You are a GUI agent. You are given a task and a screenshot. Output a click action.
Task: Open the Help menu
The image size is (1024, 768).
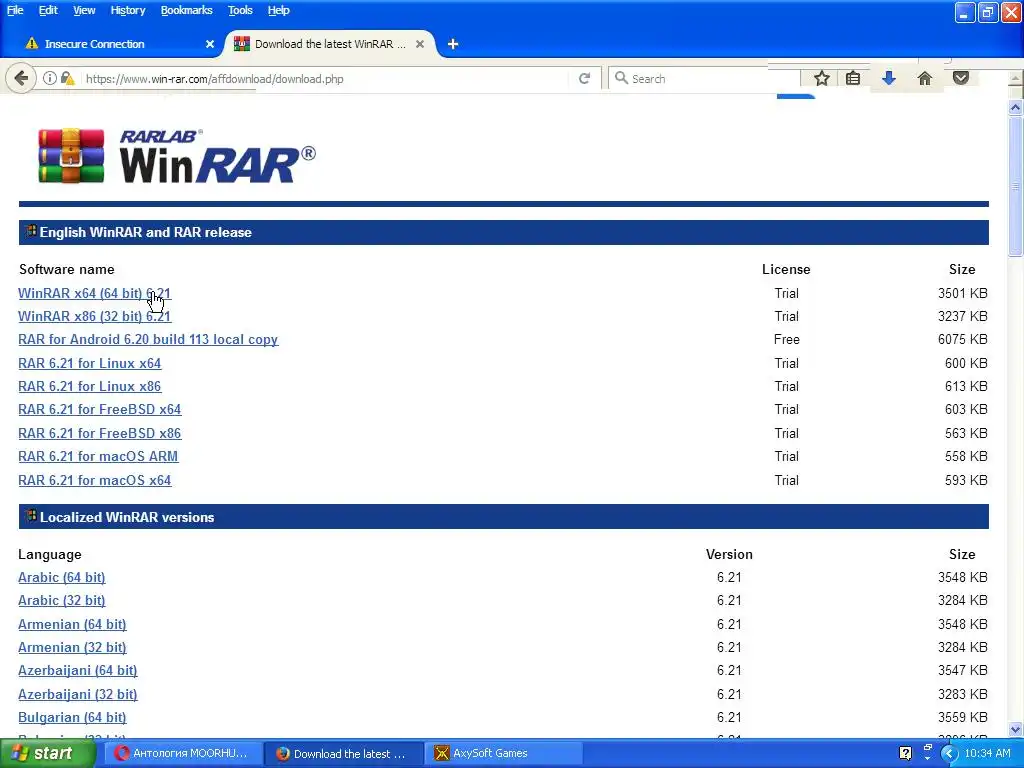click(x=278, y=10)
